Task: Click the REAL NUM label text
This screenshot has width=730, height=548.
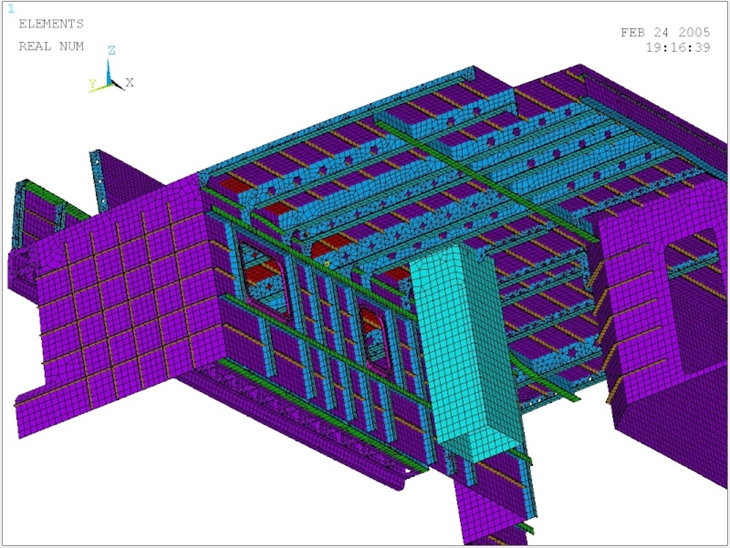Action: click(x=51, y=46)
